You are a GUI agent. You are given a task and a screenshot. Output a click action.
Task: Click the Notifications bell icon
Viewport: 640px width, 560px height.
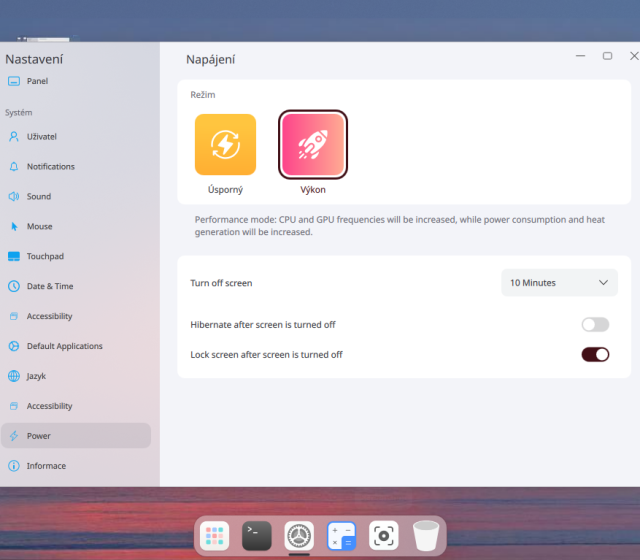pyautogui.click(x=14, y=167)
